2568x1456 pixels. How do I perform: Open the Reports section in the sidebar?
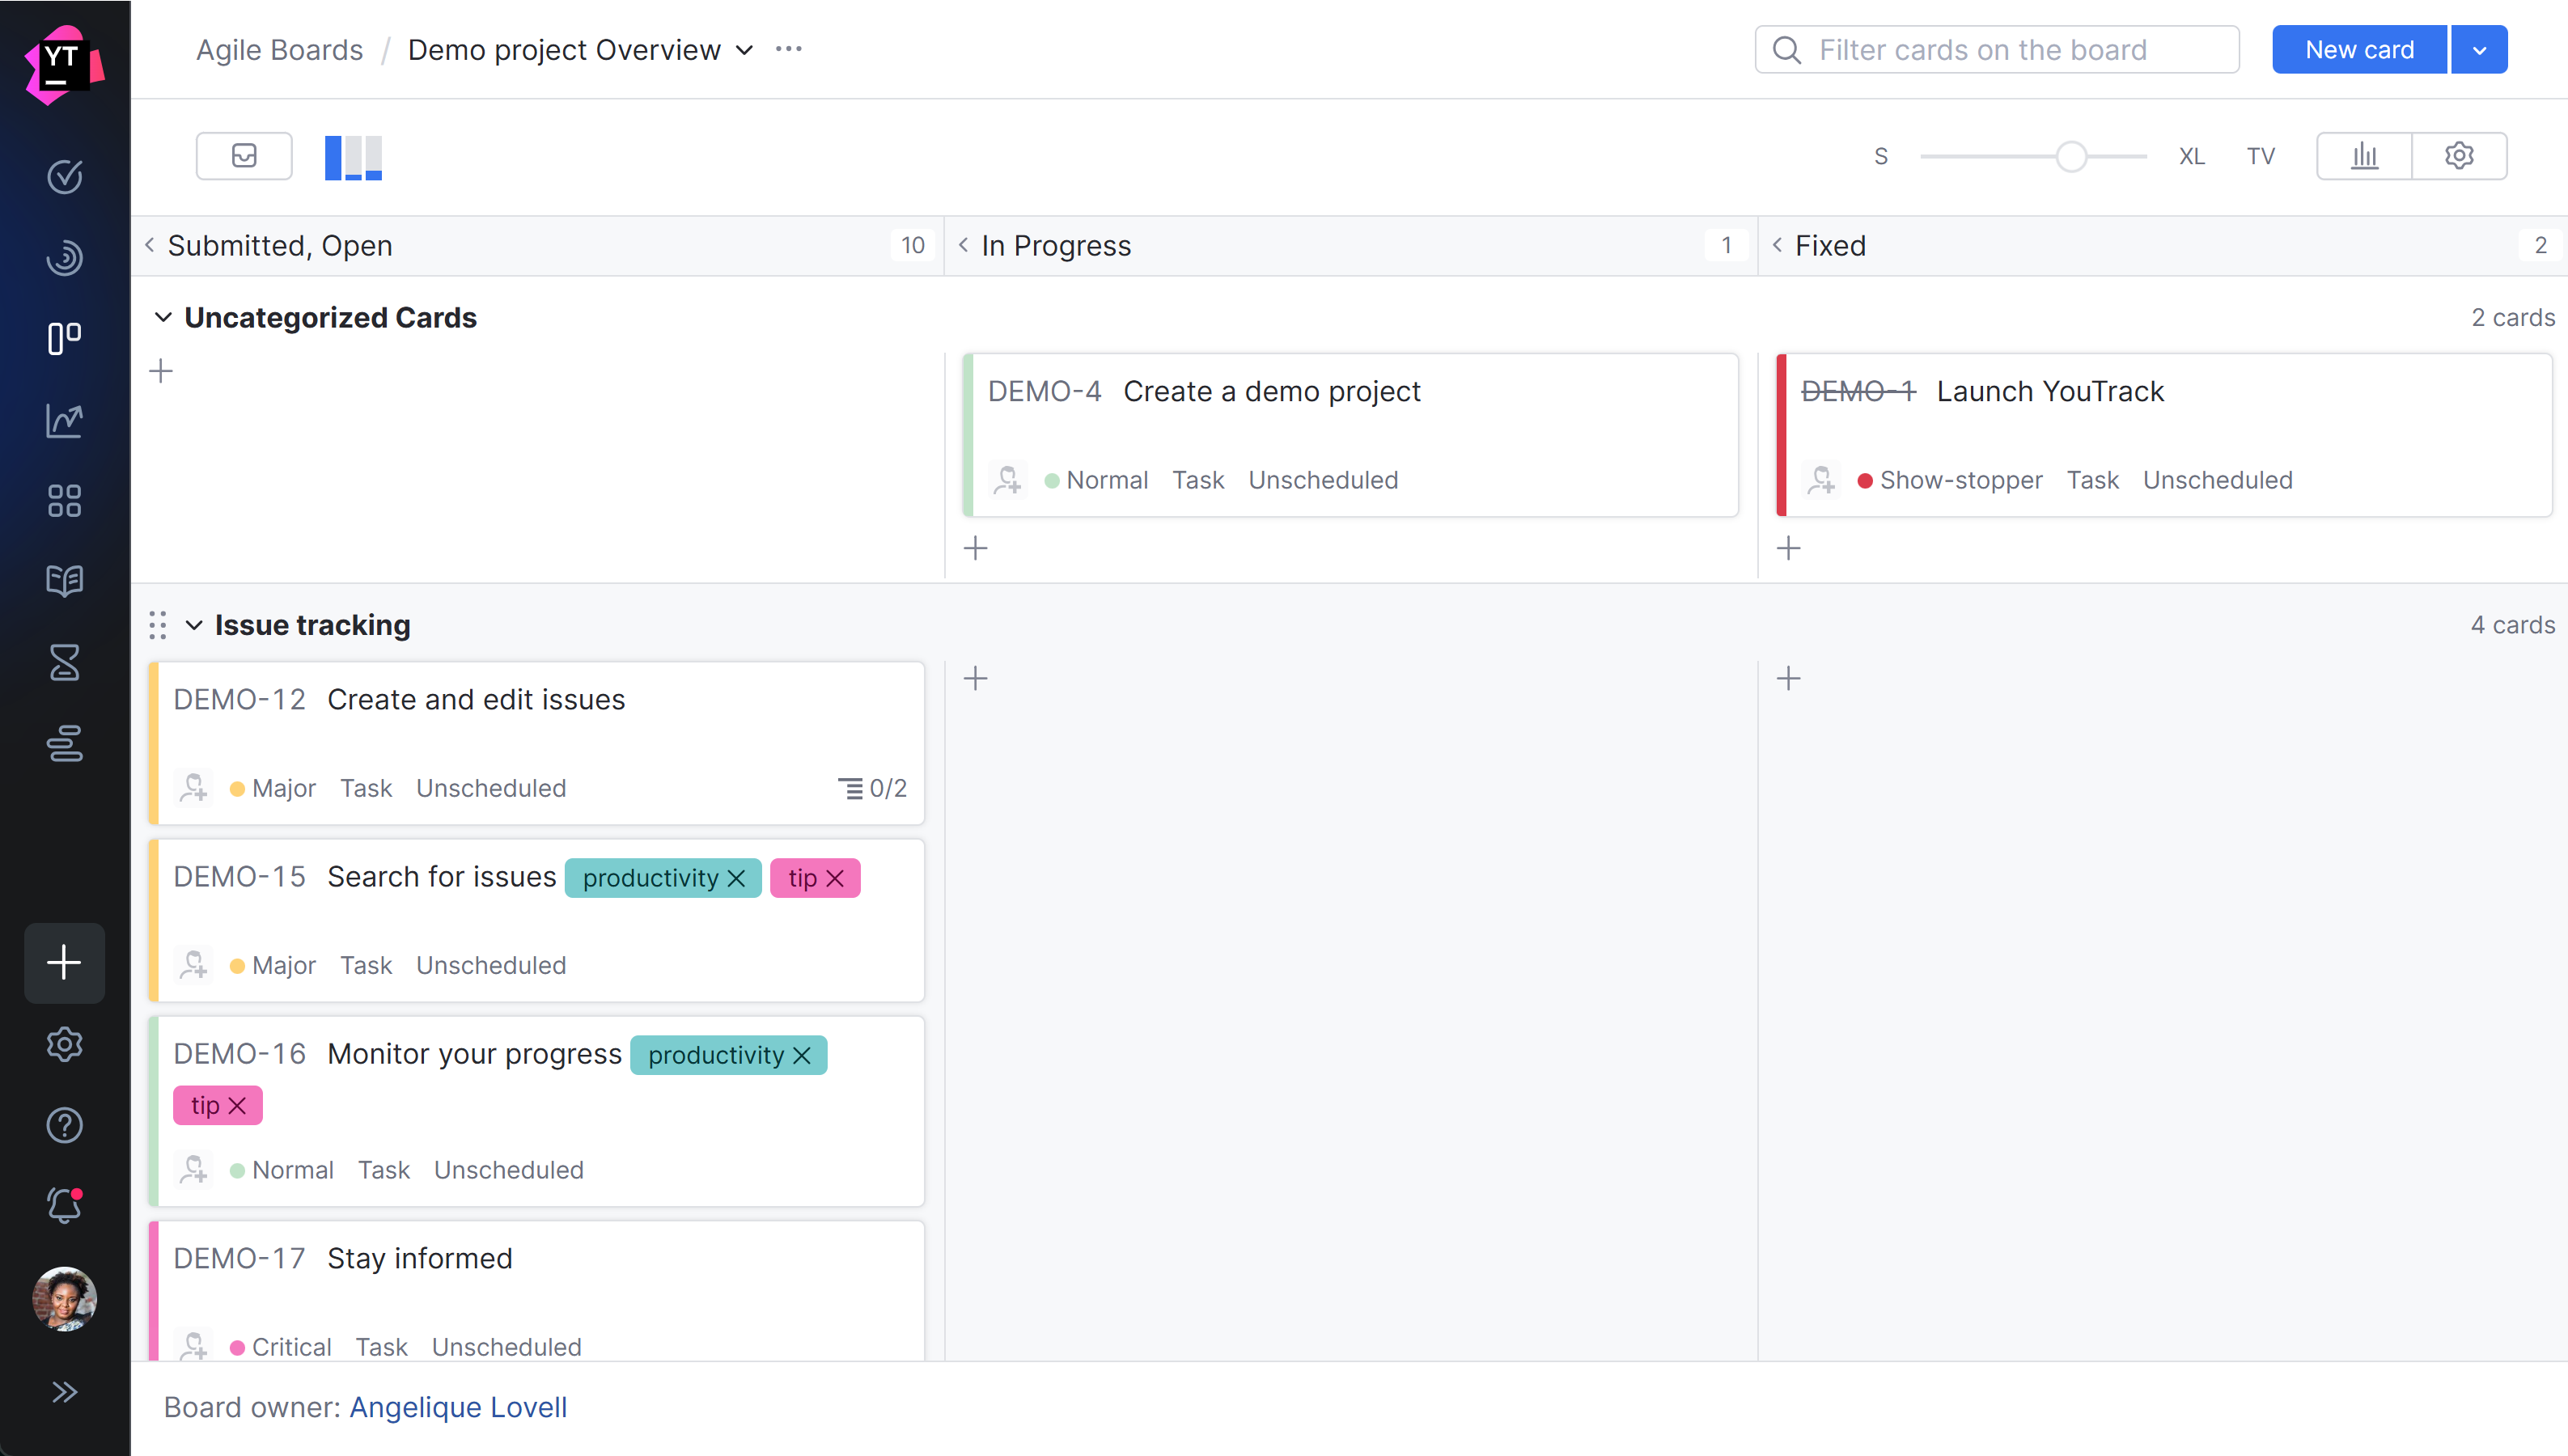pyautogui.click(x=63, y=420)
